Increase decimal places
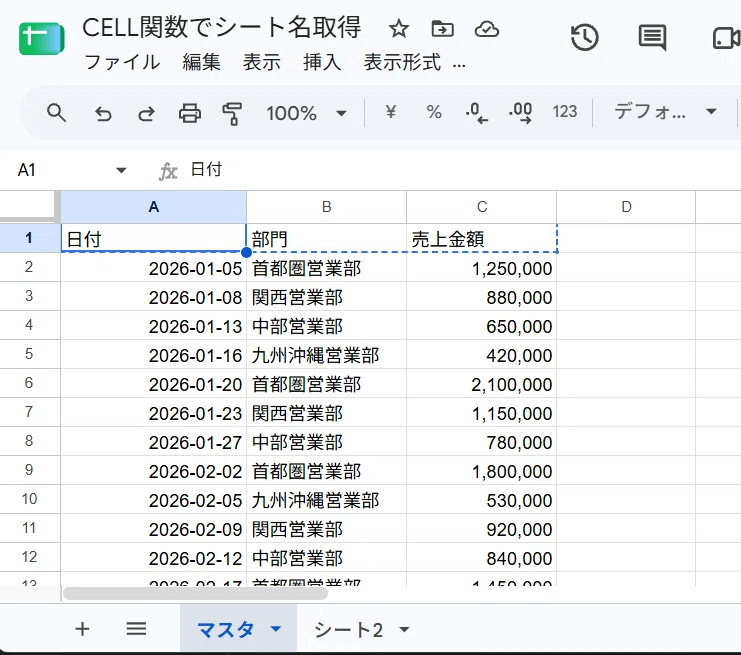Viewport: 741px width, 655px height. click(x=520, y=113)
